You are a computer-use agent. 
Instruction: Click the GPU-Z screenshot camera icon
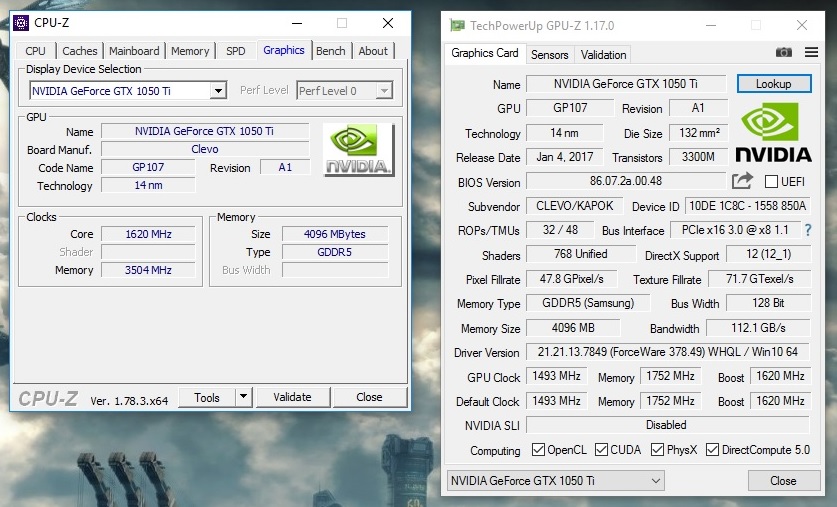[783, 52]
